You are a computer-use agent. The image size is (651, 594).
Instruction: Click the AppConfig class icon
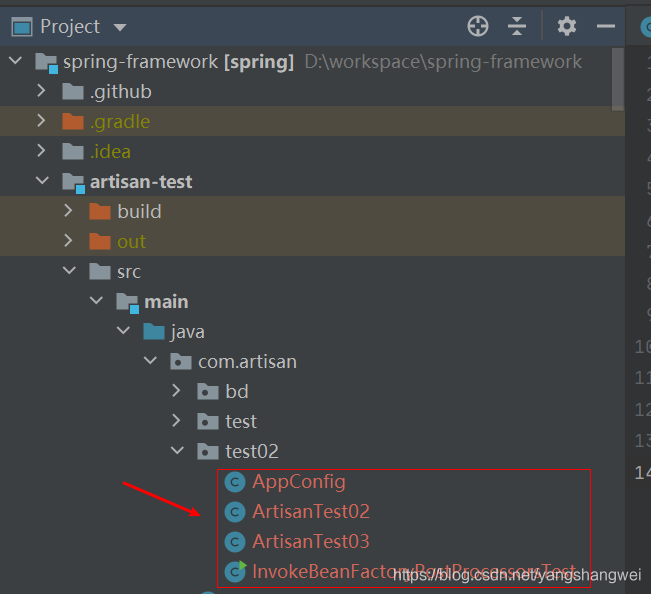pyautogui.click(x=235, y=482)
